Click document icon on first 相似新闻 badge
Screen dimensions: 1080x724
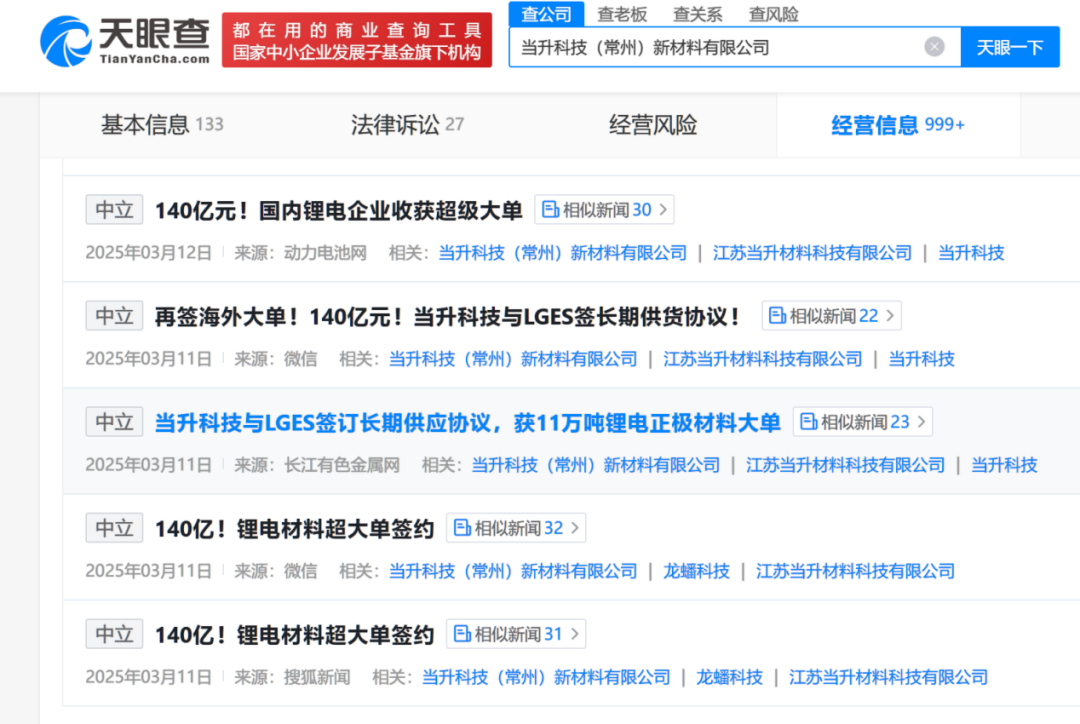coord(550,209)
